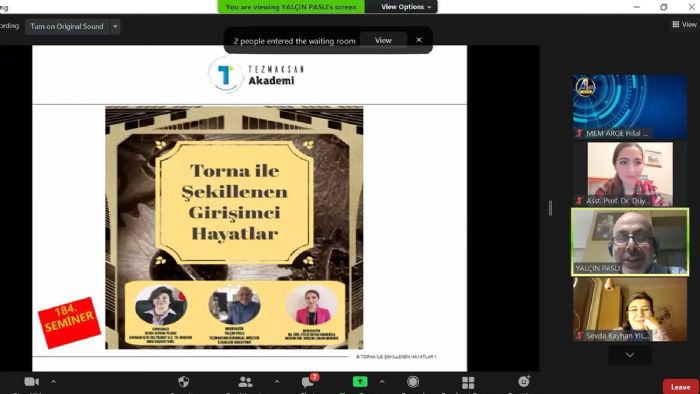Click the divider handle beside the video panel
700x394 pixels.
click(550, 208)
